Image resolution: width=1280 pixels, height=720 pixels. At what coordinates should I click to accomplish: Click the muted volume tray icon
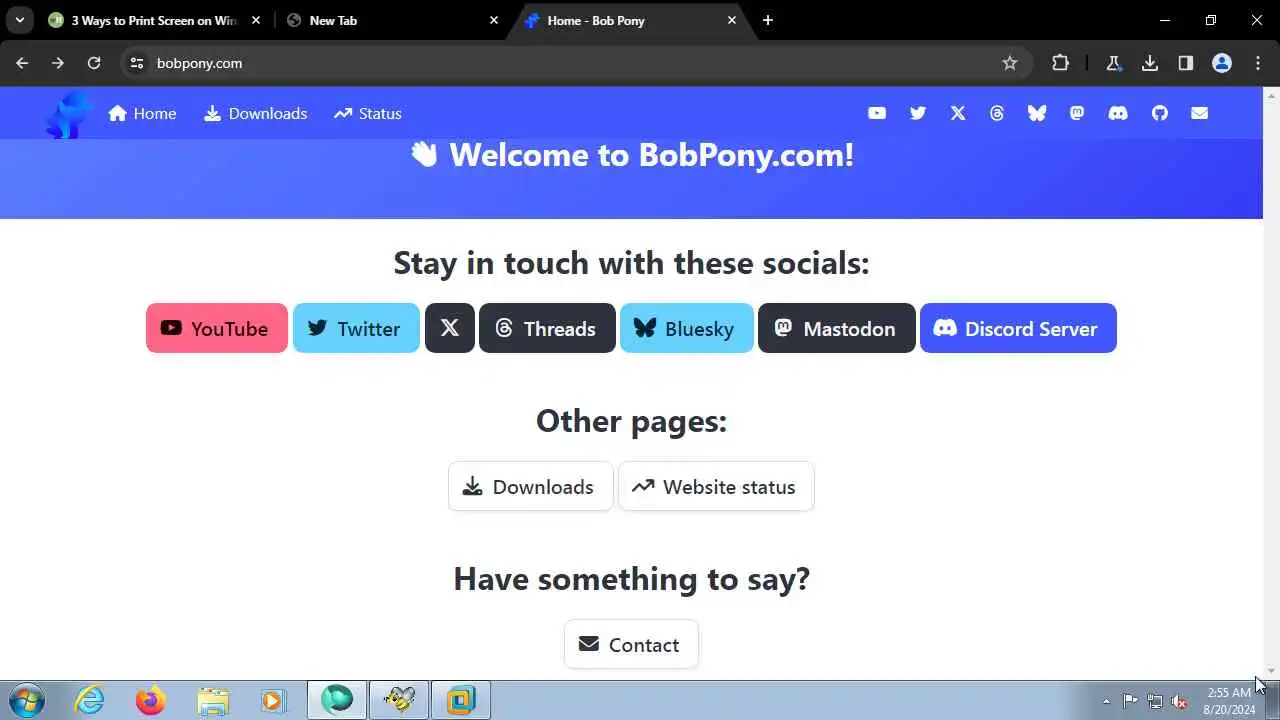(1180, 701)
